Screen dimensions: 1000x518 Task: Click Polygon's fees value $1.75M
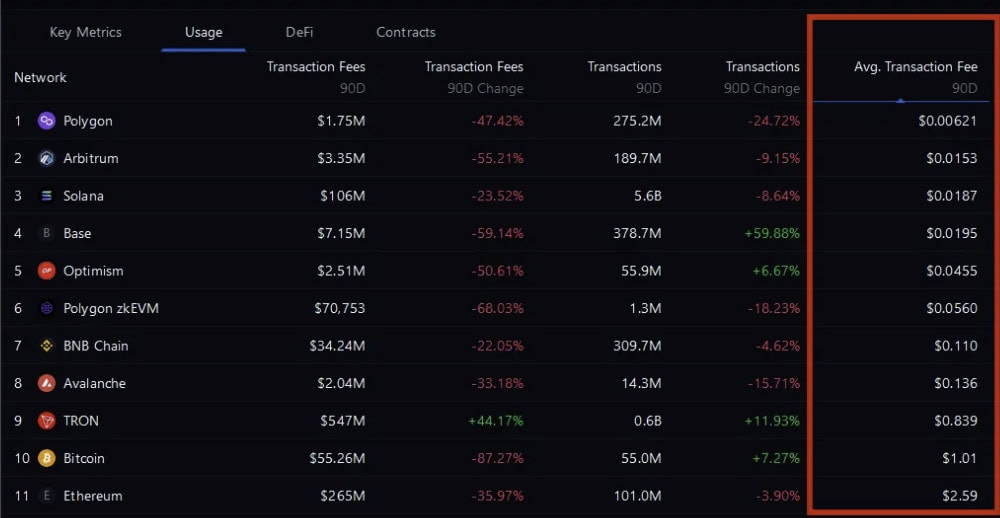341,121
